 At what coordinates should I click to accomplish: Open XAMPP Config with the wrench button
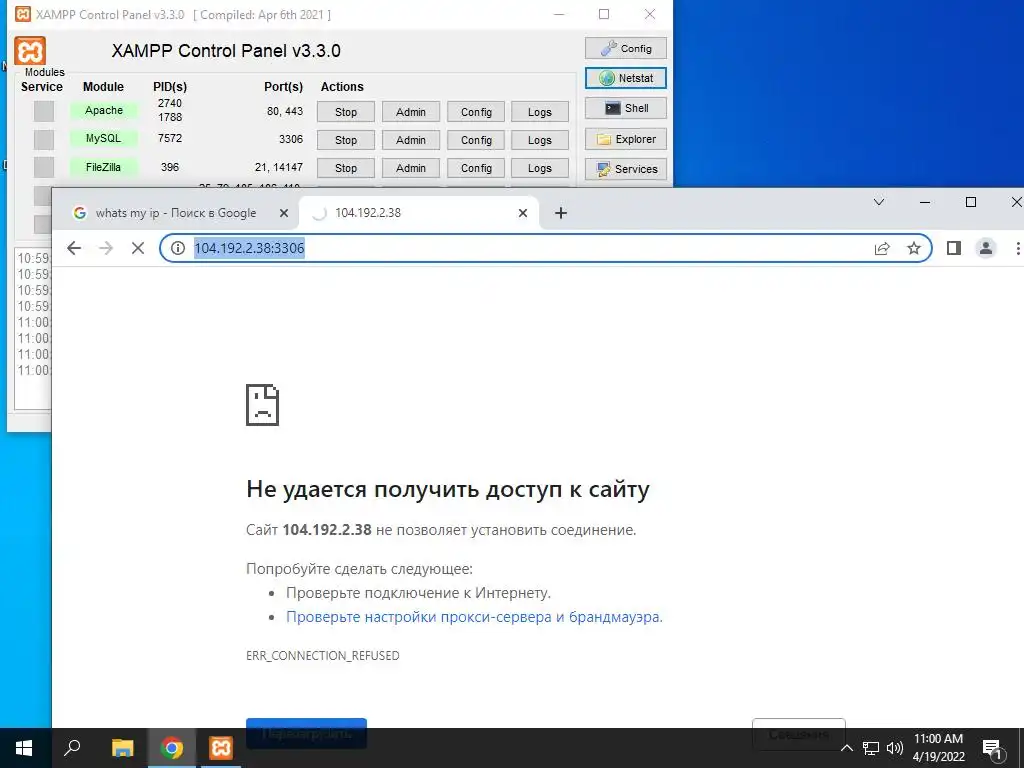coord(626,48)
